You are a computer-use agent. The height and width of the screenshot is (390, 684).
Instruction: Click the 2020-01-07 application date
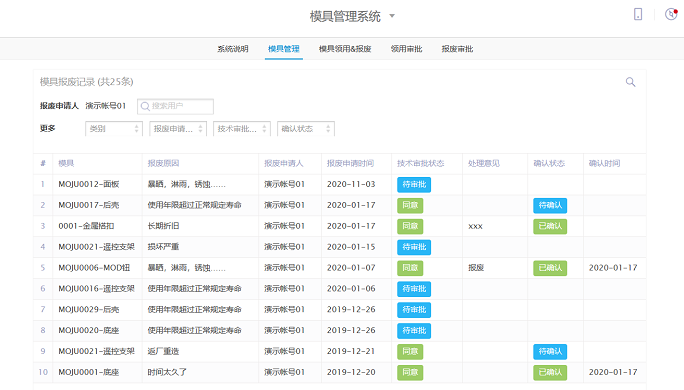(351, 268)
